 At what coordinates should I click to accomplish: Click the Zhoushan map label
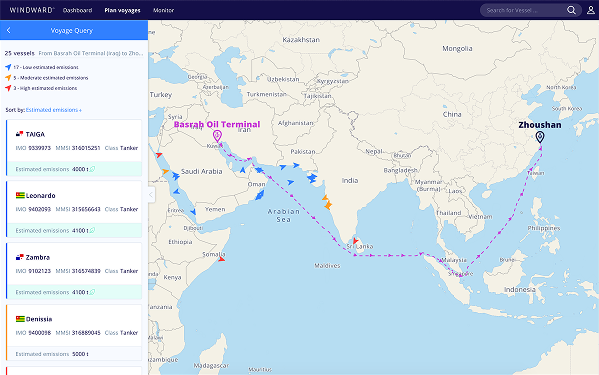coord(540,125)
